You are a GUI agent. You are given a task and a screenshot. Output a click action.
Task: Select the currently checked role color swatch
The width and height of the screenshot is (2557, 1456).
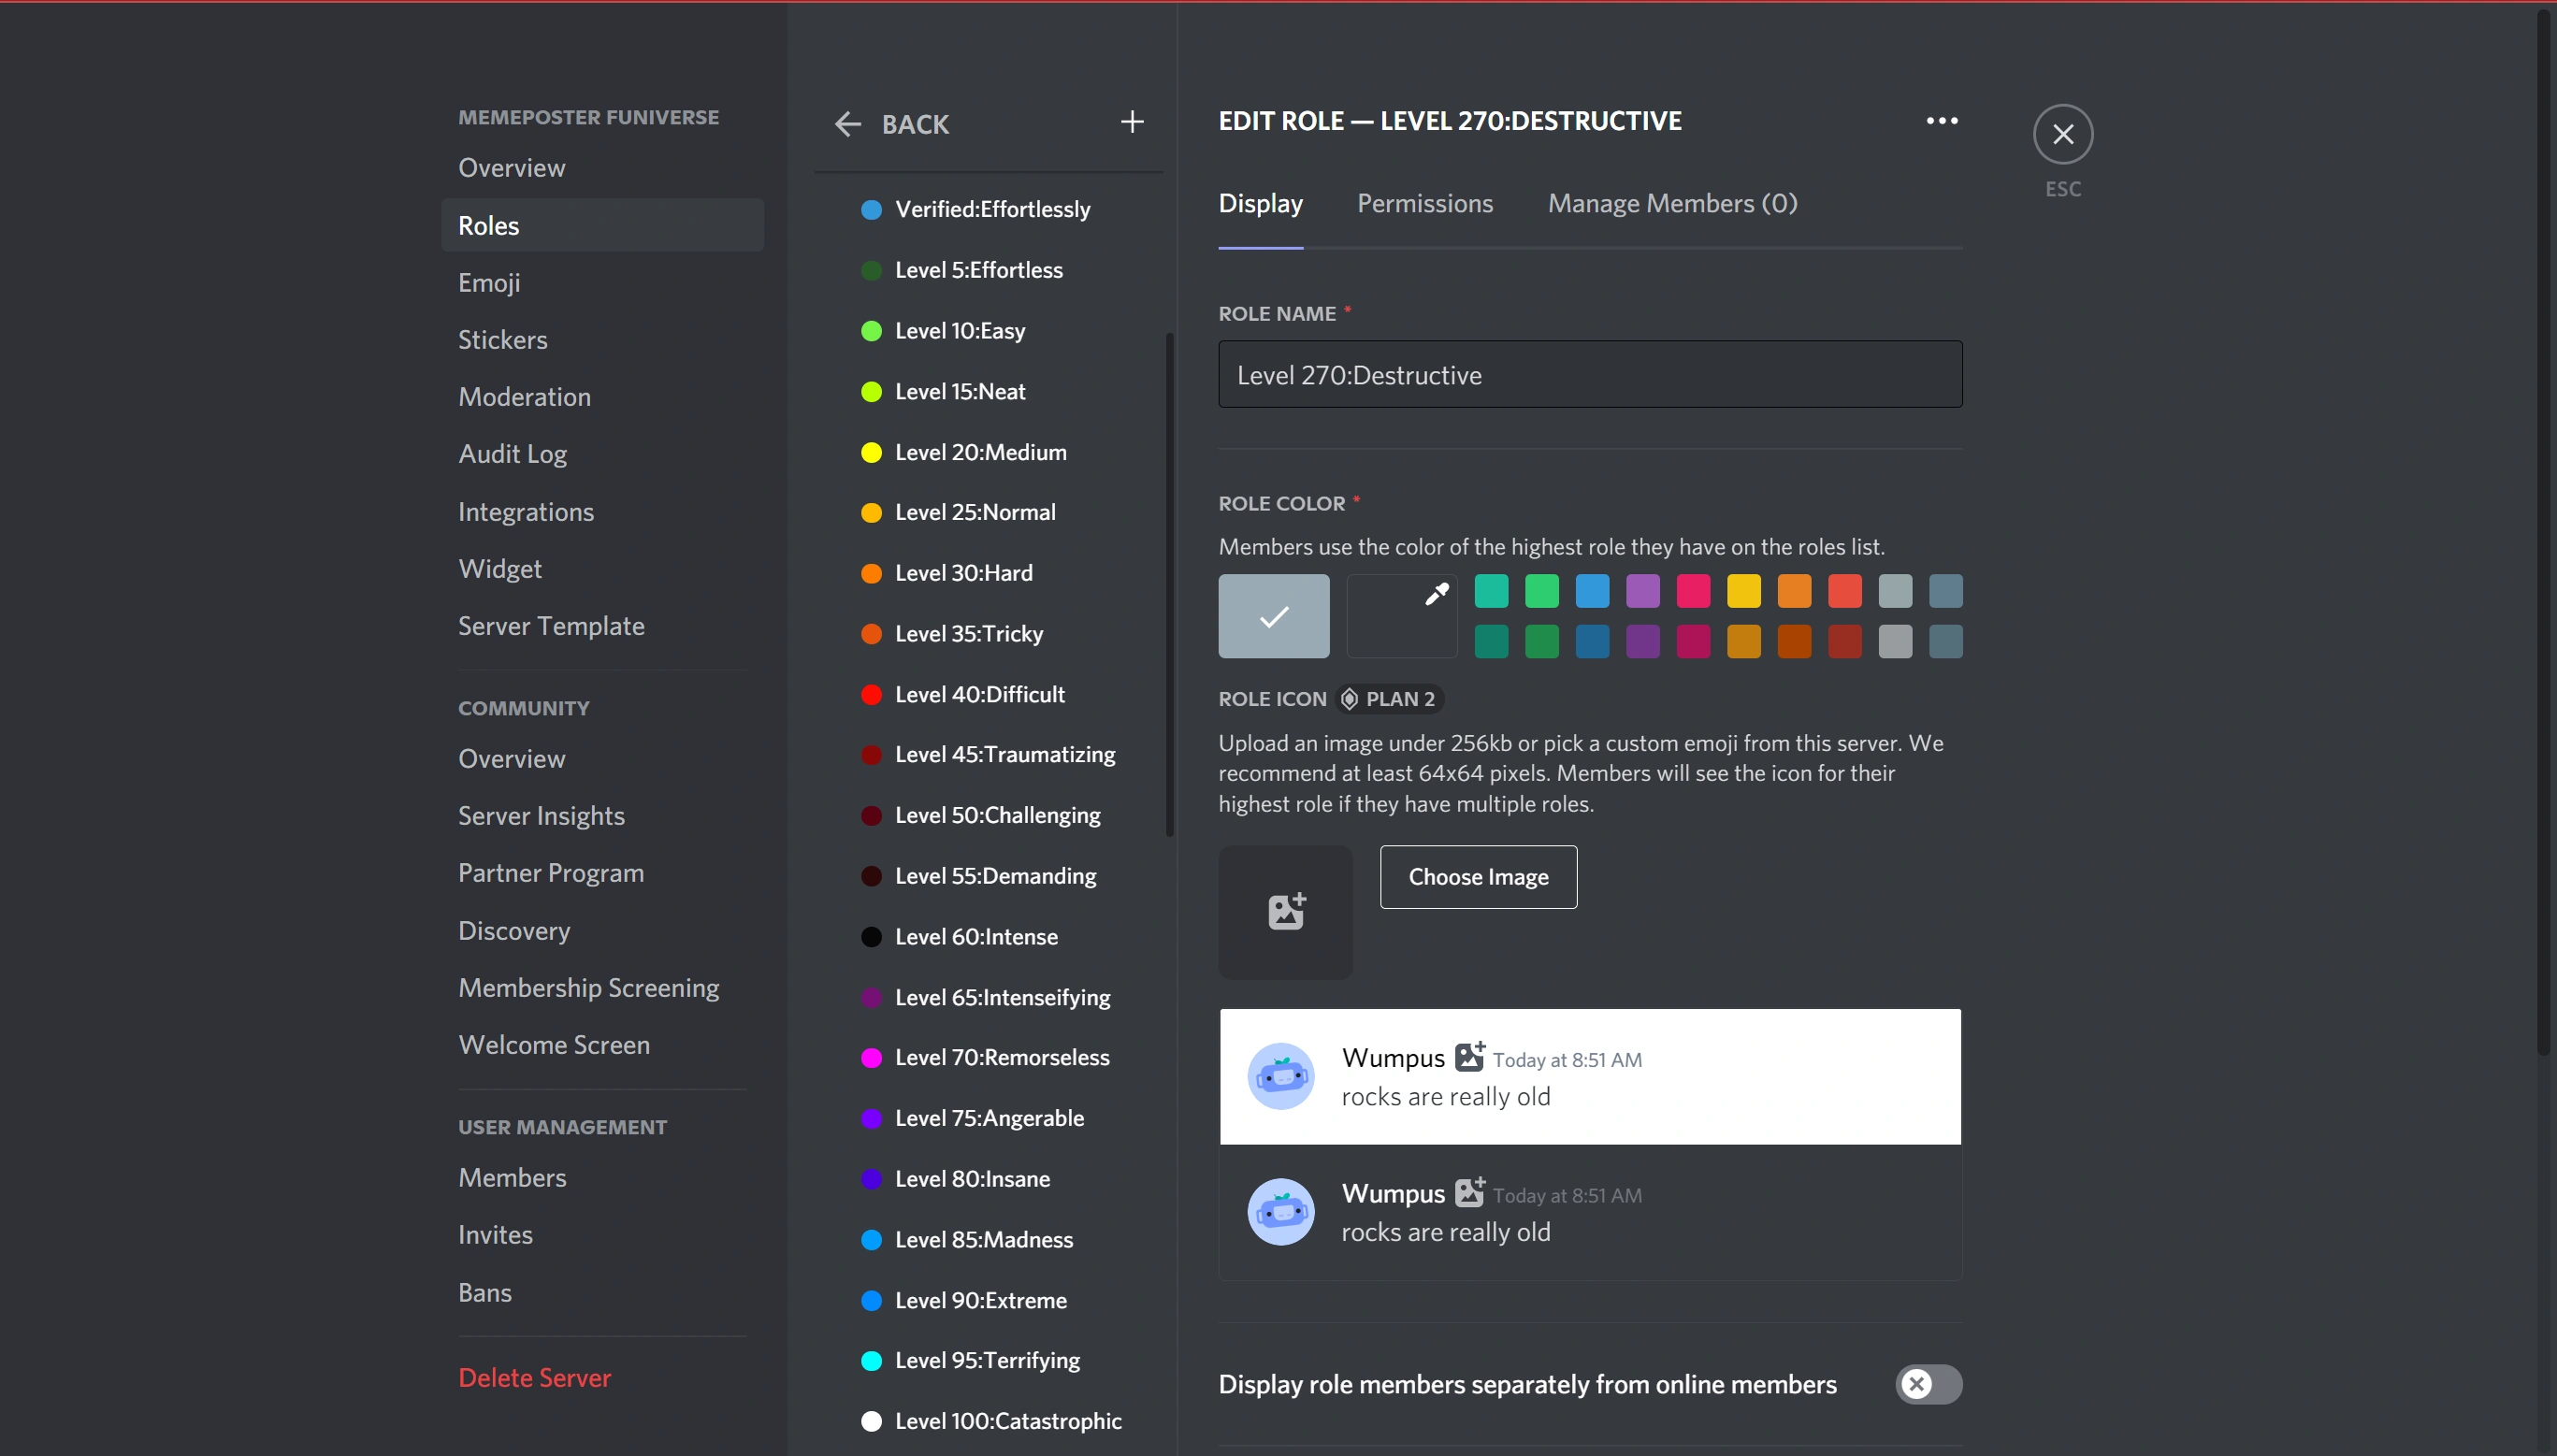coord(1272,616)
